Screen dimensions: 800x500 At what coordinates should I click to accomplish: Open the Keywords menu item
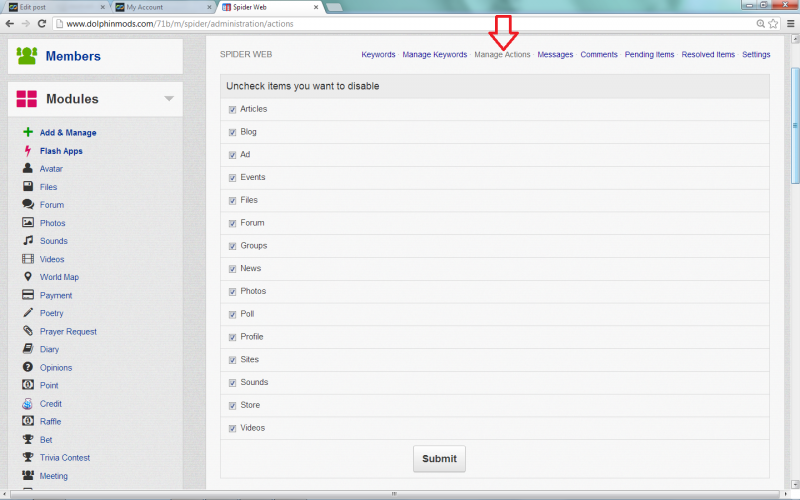(x=378, y=55)
